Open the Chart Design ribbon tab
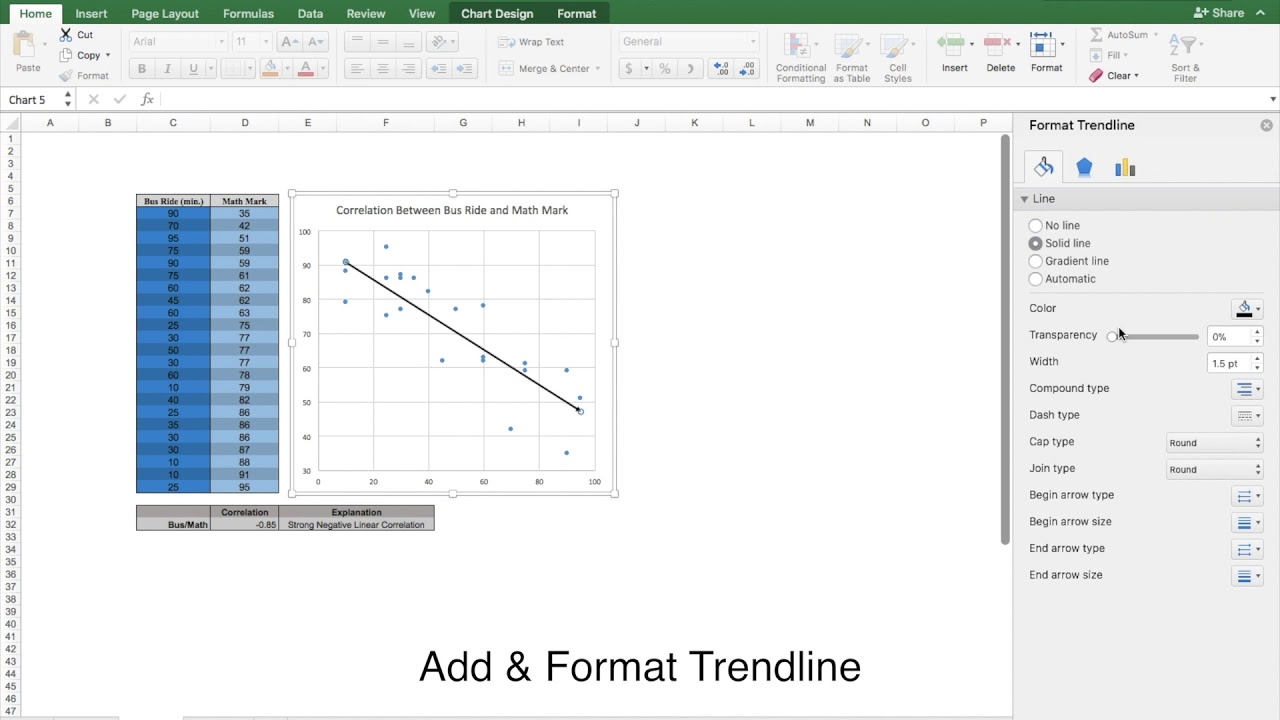The width and height of the screenshot is (1280, 720). point(497,14)
